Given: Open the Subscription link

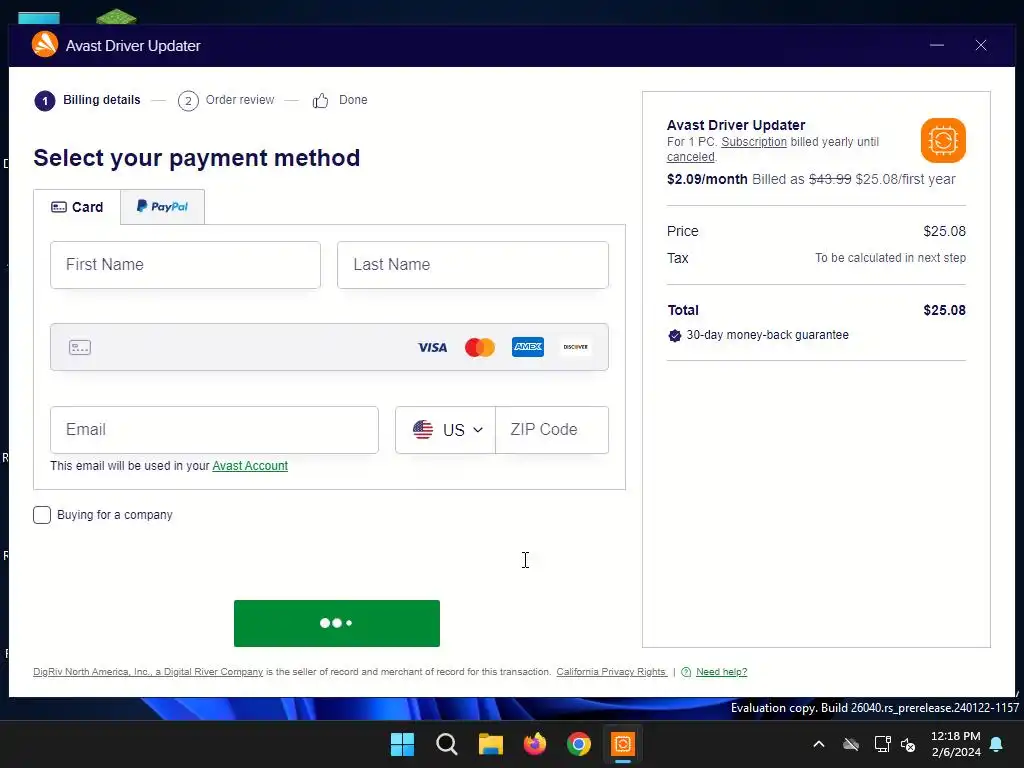Looking at the screenshot, I should point(754,142).
